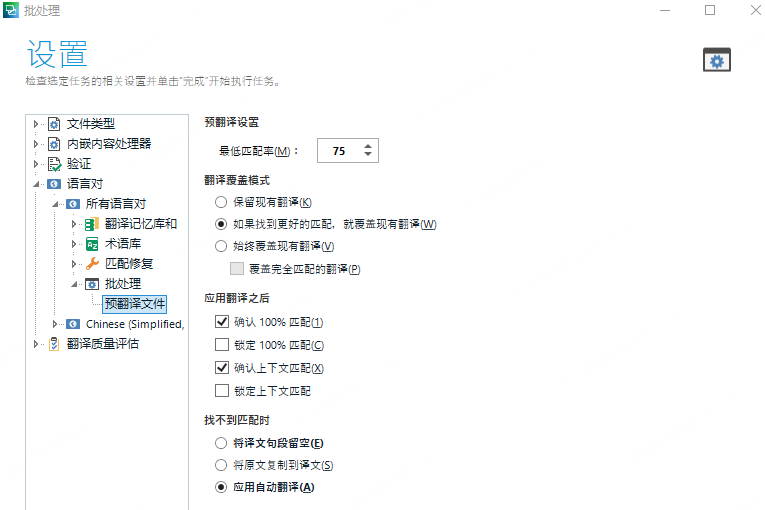Viewport: 765px width, 510px height.
Task: Toggle 覆盖完全匹配的翻译(P) checkbox
Action: click(237, 268)
